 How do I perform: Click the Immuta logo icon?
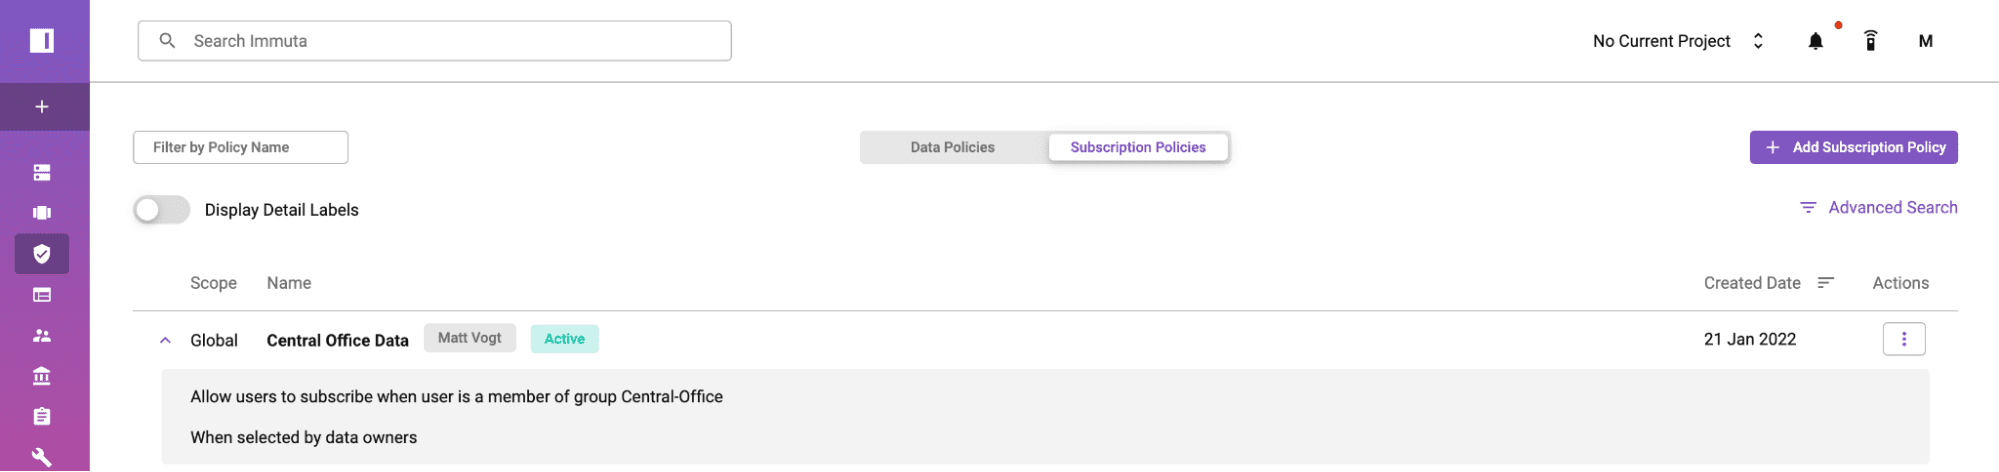[42, 40]
